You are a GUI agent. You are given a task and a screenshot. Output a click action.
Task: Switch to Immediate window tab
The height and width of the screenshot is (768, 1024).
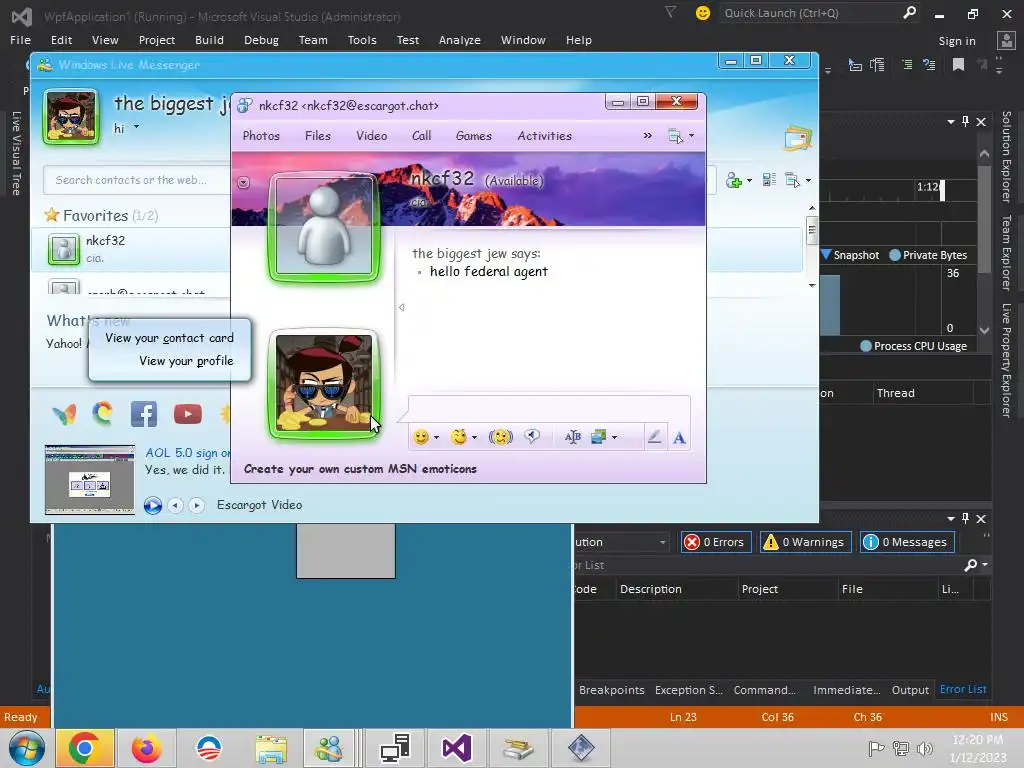coord(846,690)
